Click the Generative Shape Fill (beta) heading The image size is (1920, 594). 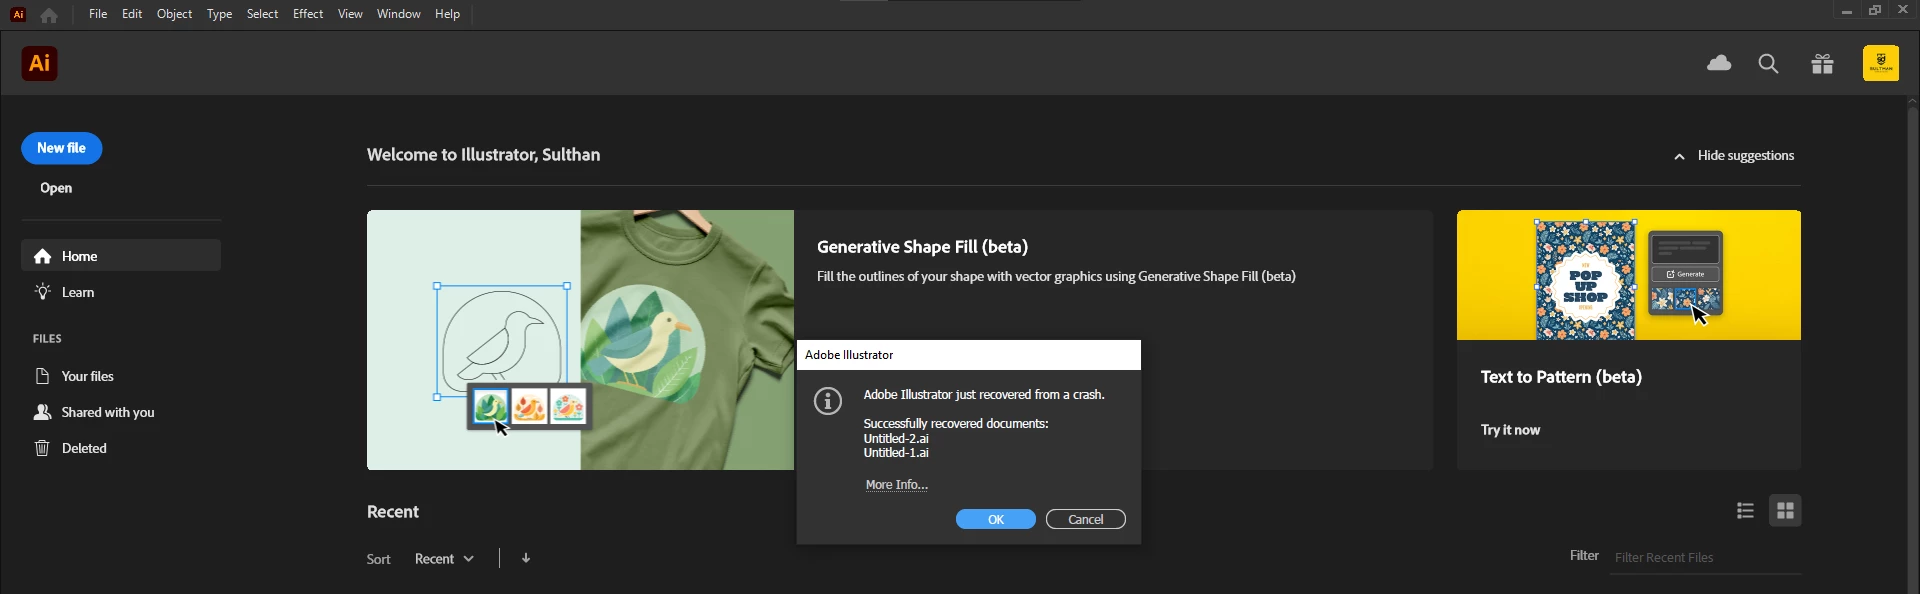(922, 247)
